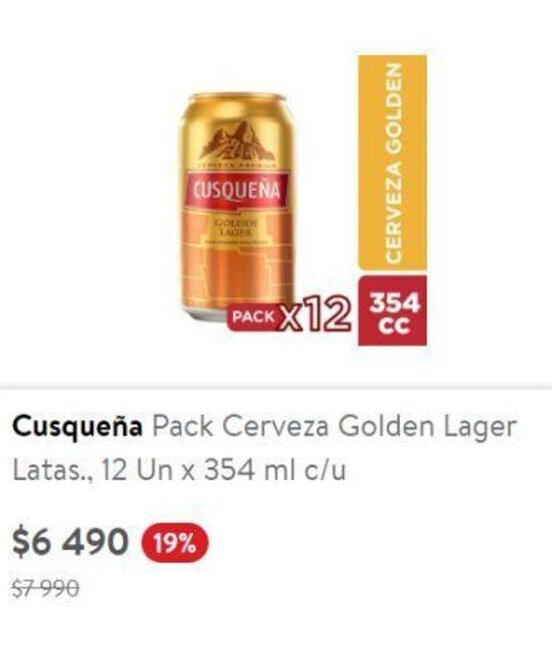
Task: Click the $6 490 sale price
Action: [x=70, y=543]
